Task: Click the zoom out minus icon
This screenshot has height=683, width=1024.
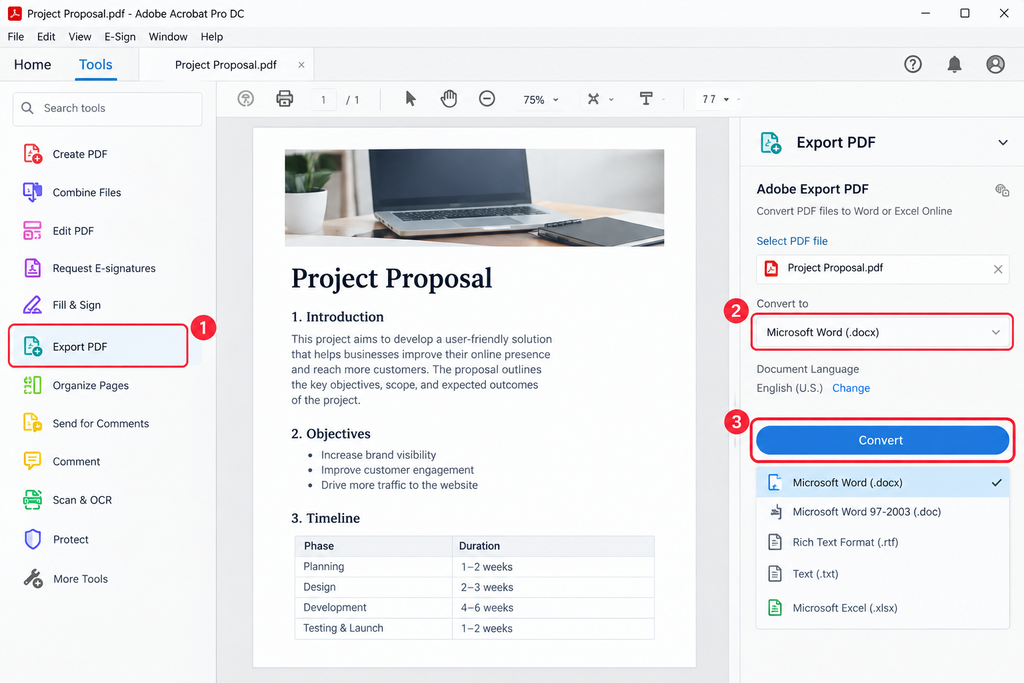Action: [x=487, y=99]
